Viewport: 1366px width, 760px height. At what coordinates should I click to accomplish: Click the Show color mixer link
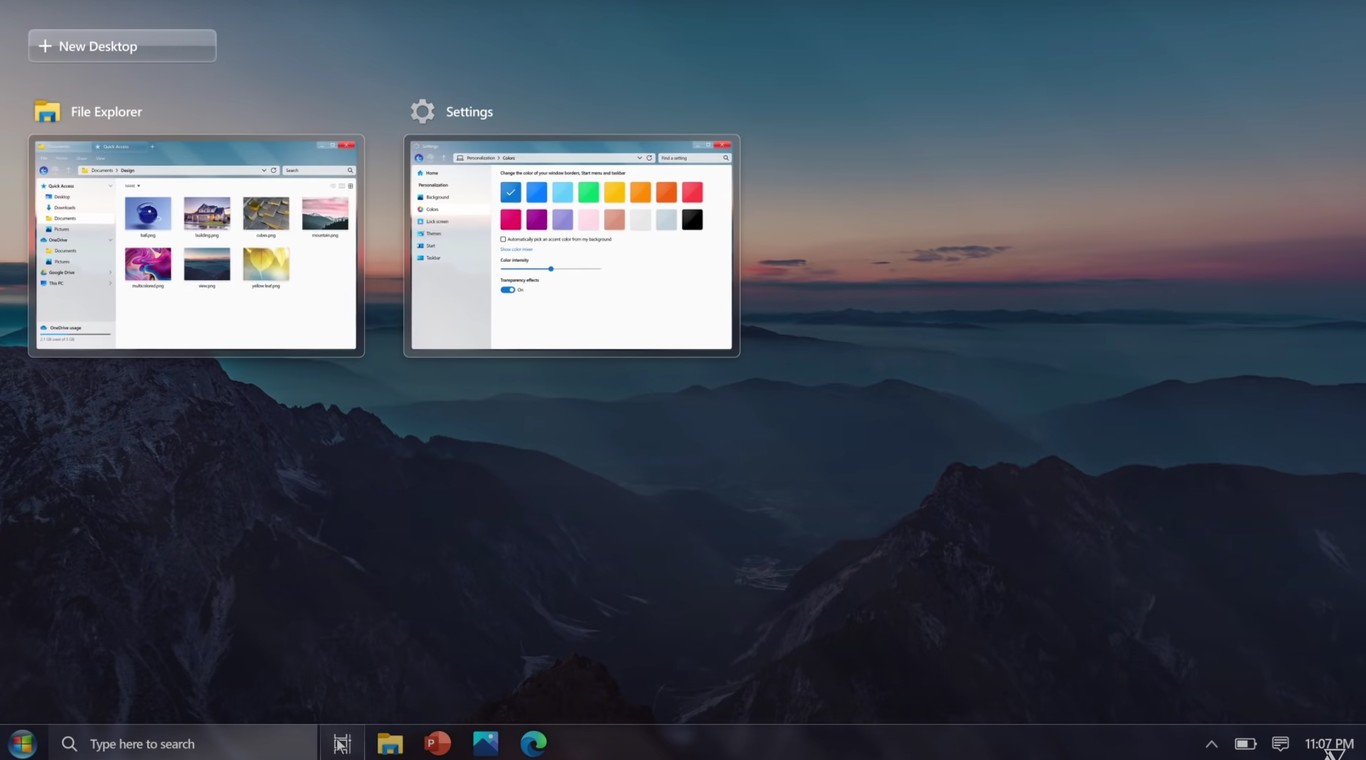[x=517, y=249]
